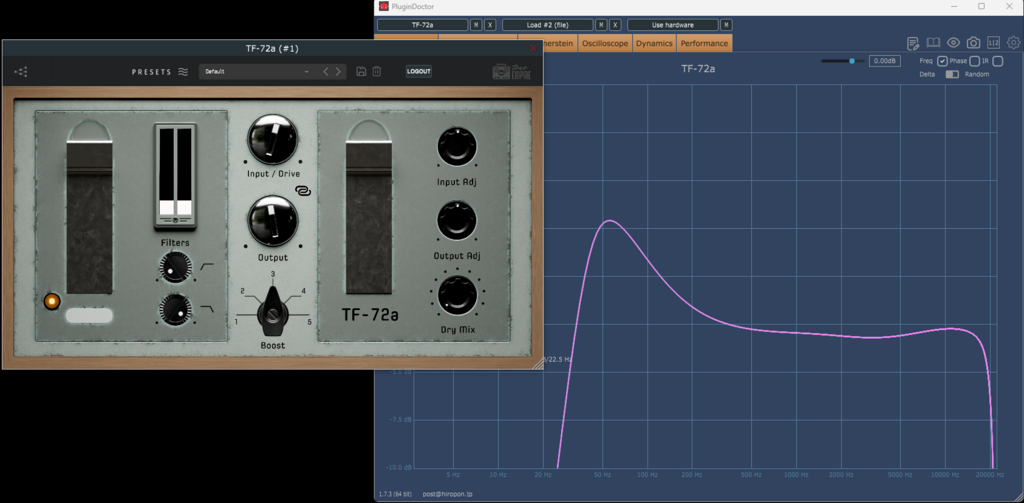1024x503 pixels.
Task: Go to the next preset arrow
Action: click(338, 72)
